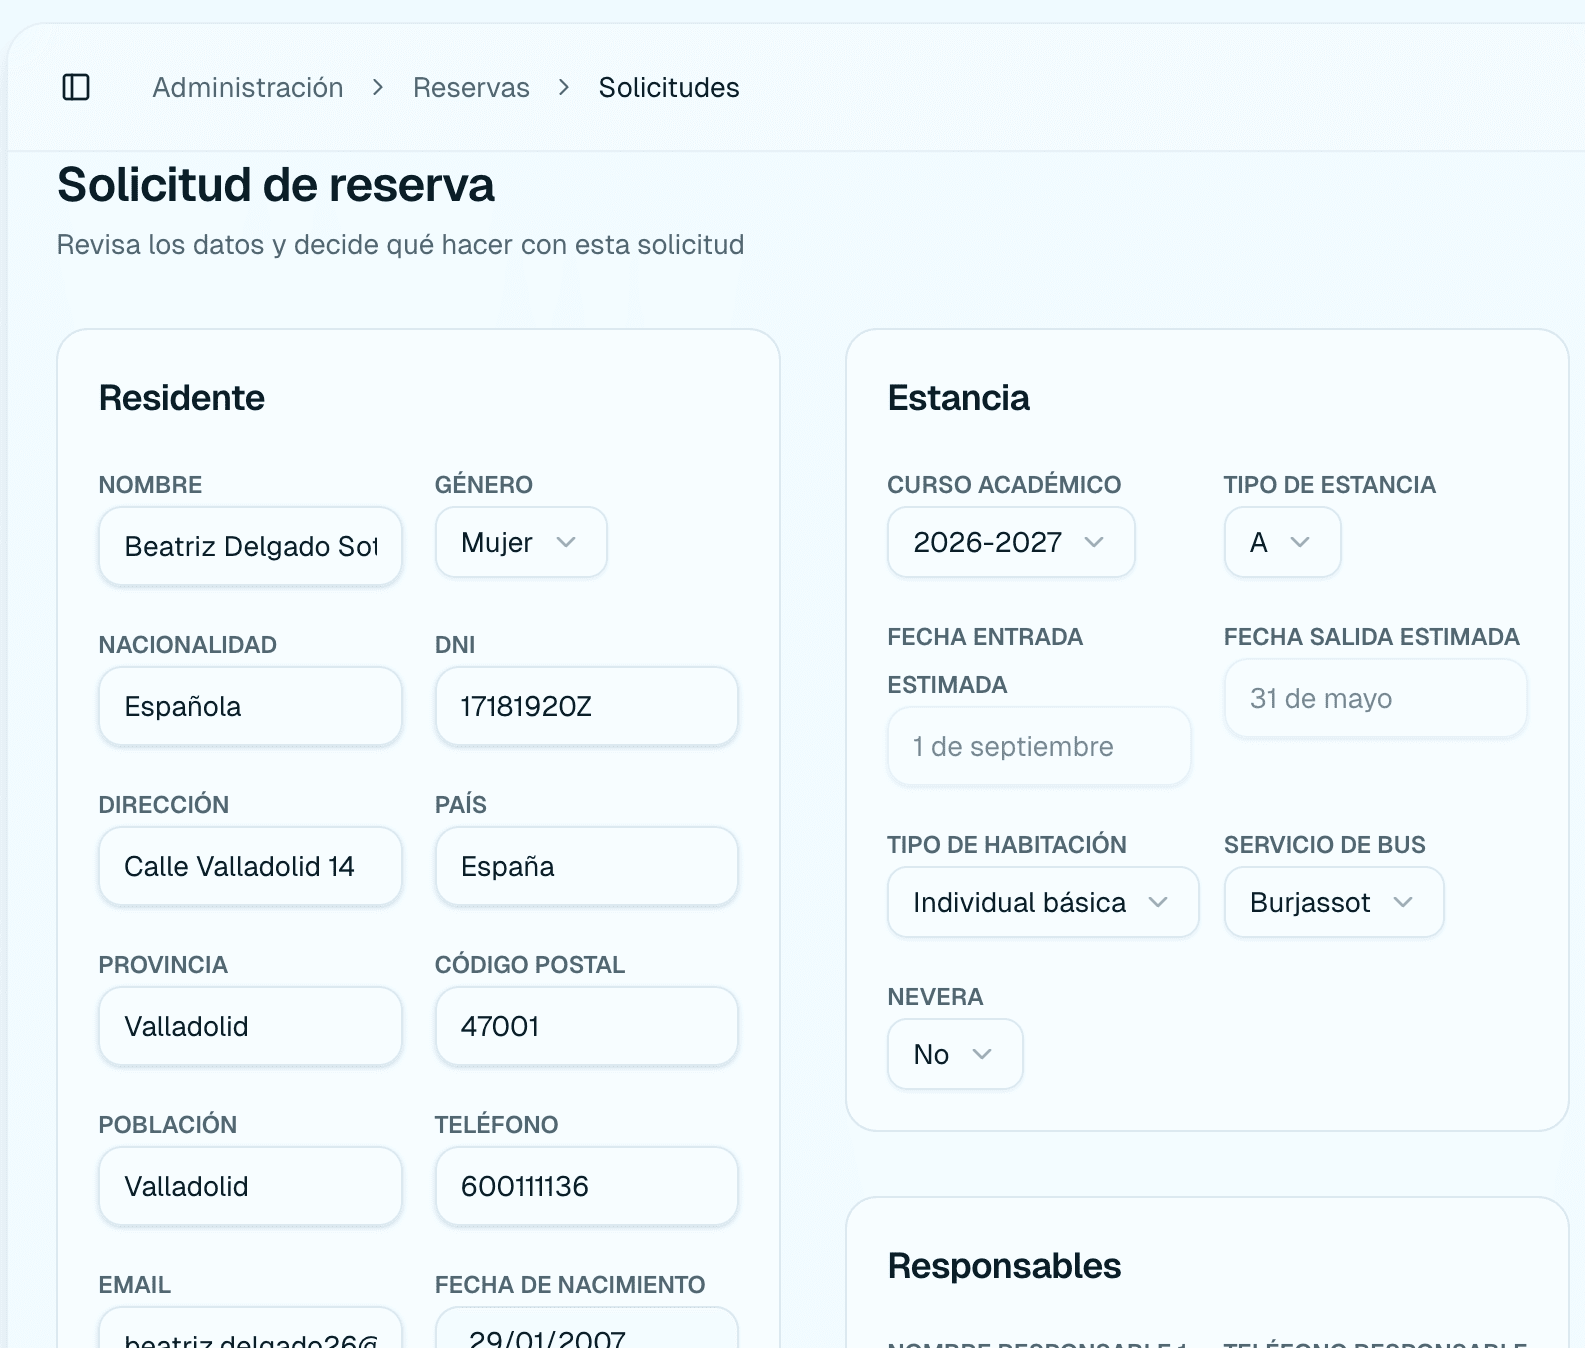The image size is (1585, 1348).
Task: Click the DNI field 17181920Z
Action: click(x=586, y=707)
